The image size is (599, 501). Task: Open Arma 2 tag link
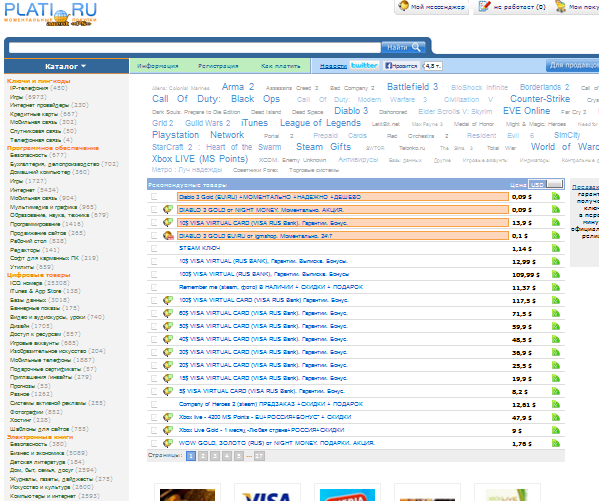tap(238, 87)
